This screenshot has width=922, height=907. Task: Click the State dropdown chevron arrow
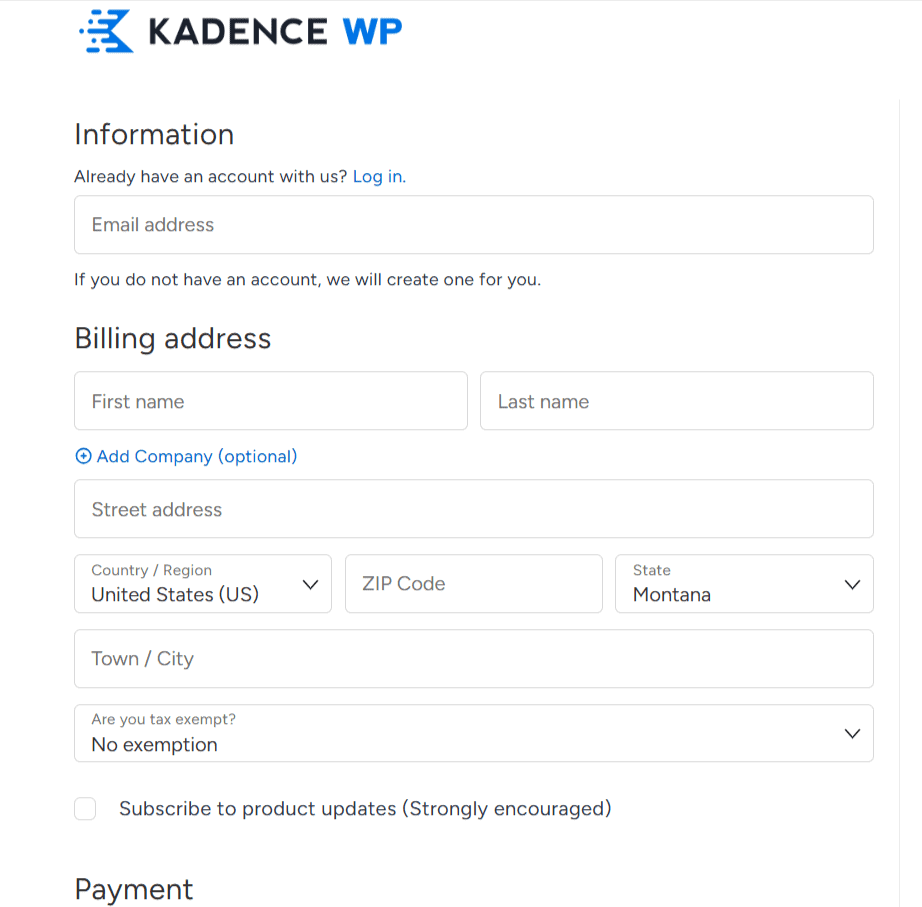pyautogui.click(x=852, y=585)
